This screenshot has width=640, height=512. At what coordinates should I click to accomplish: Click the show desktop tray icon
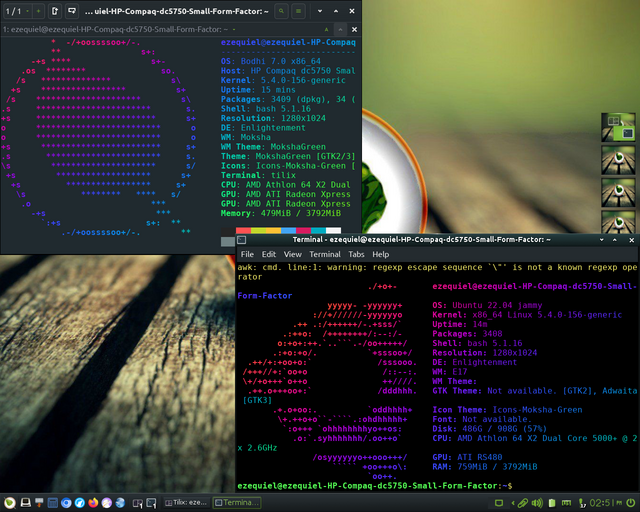tap(499, 503)
